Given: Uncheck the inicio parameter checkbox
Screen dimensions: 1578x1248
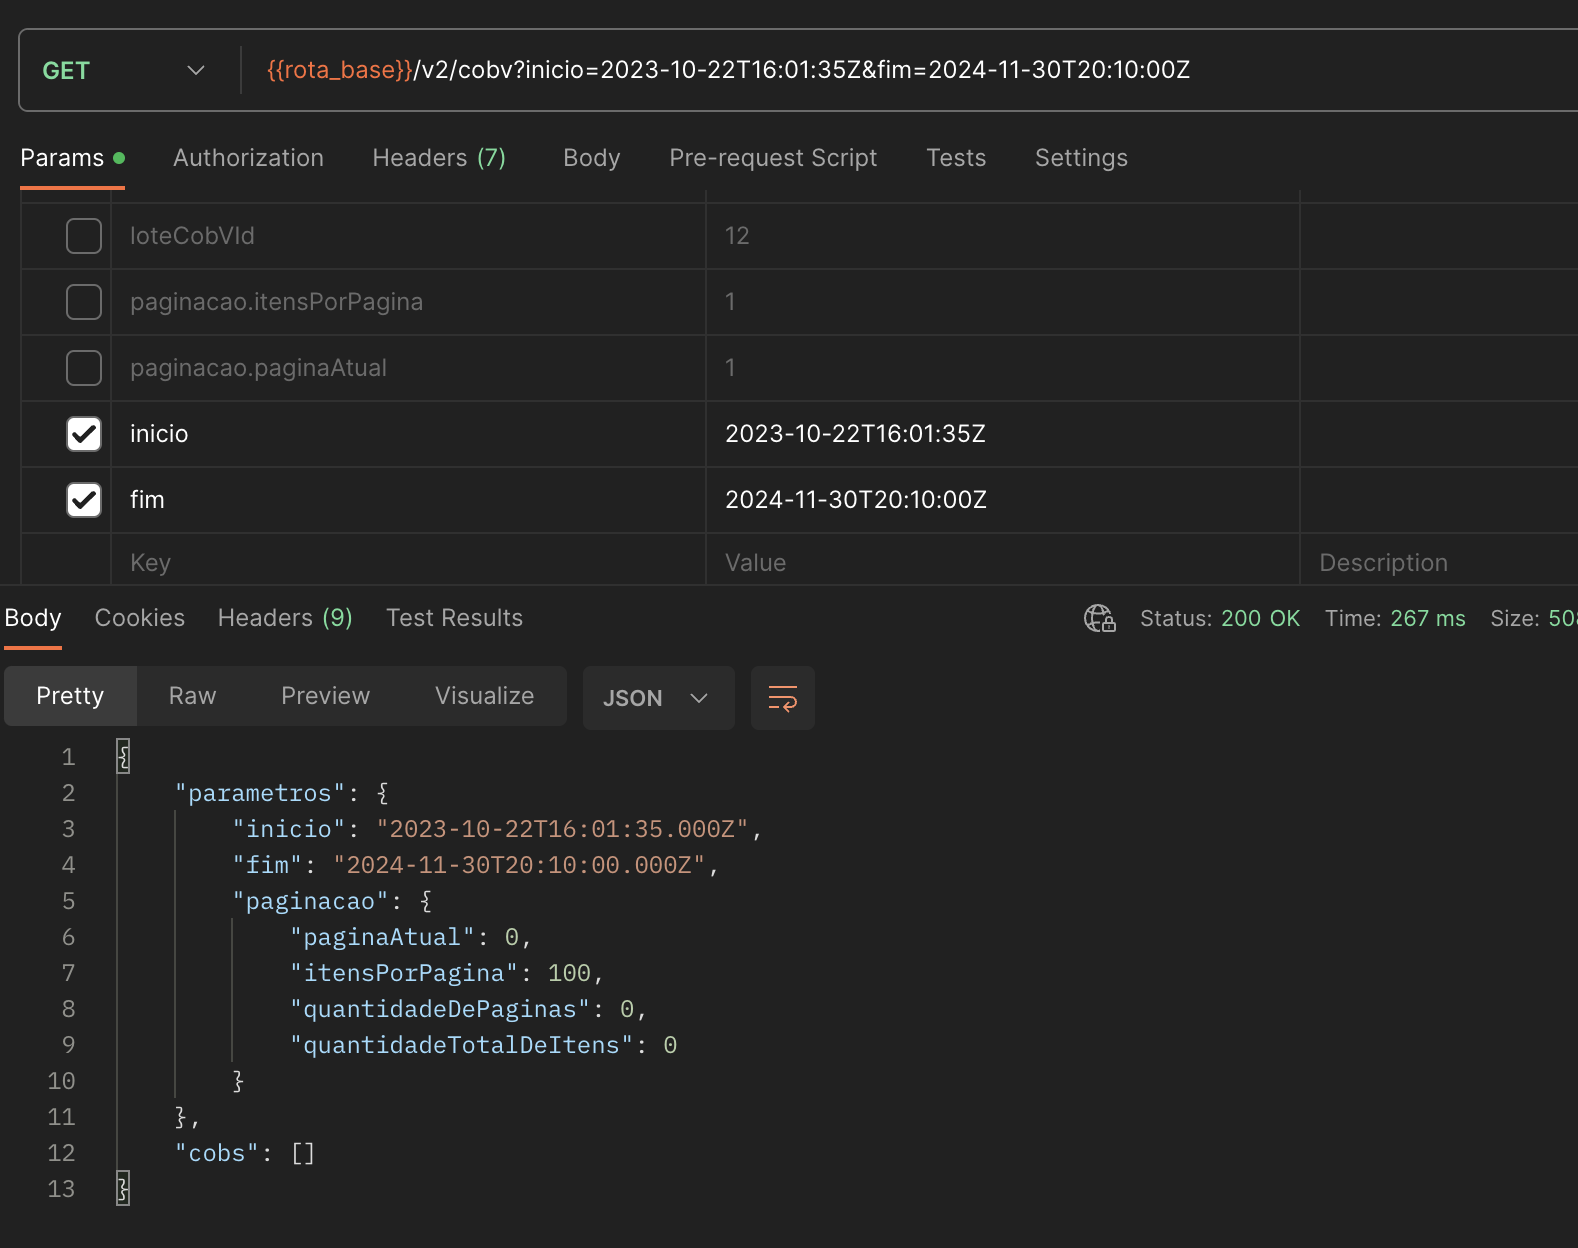Looking at the screenshot, I should tap(84, 434).
